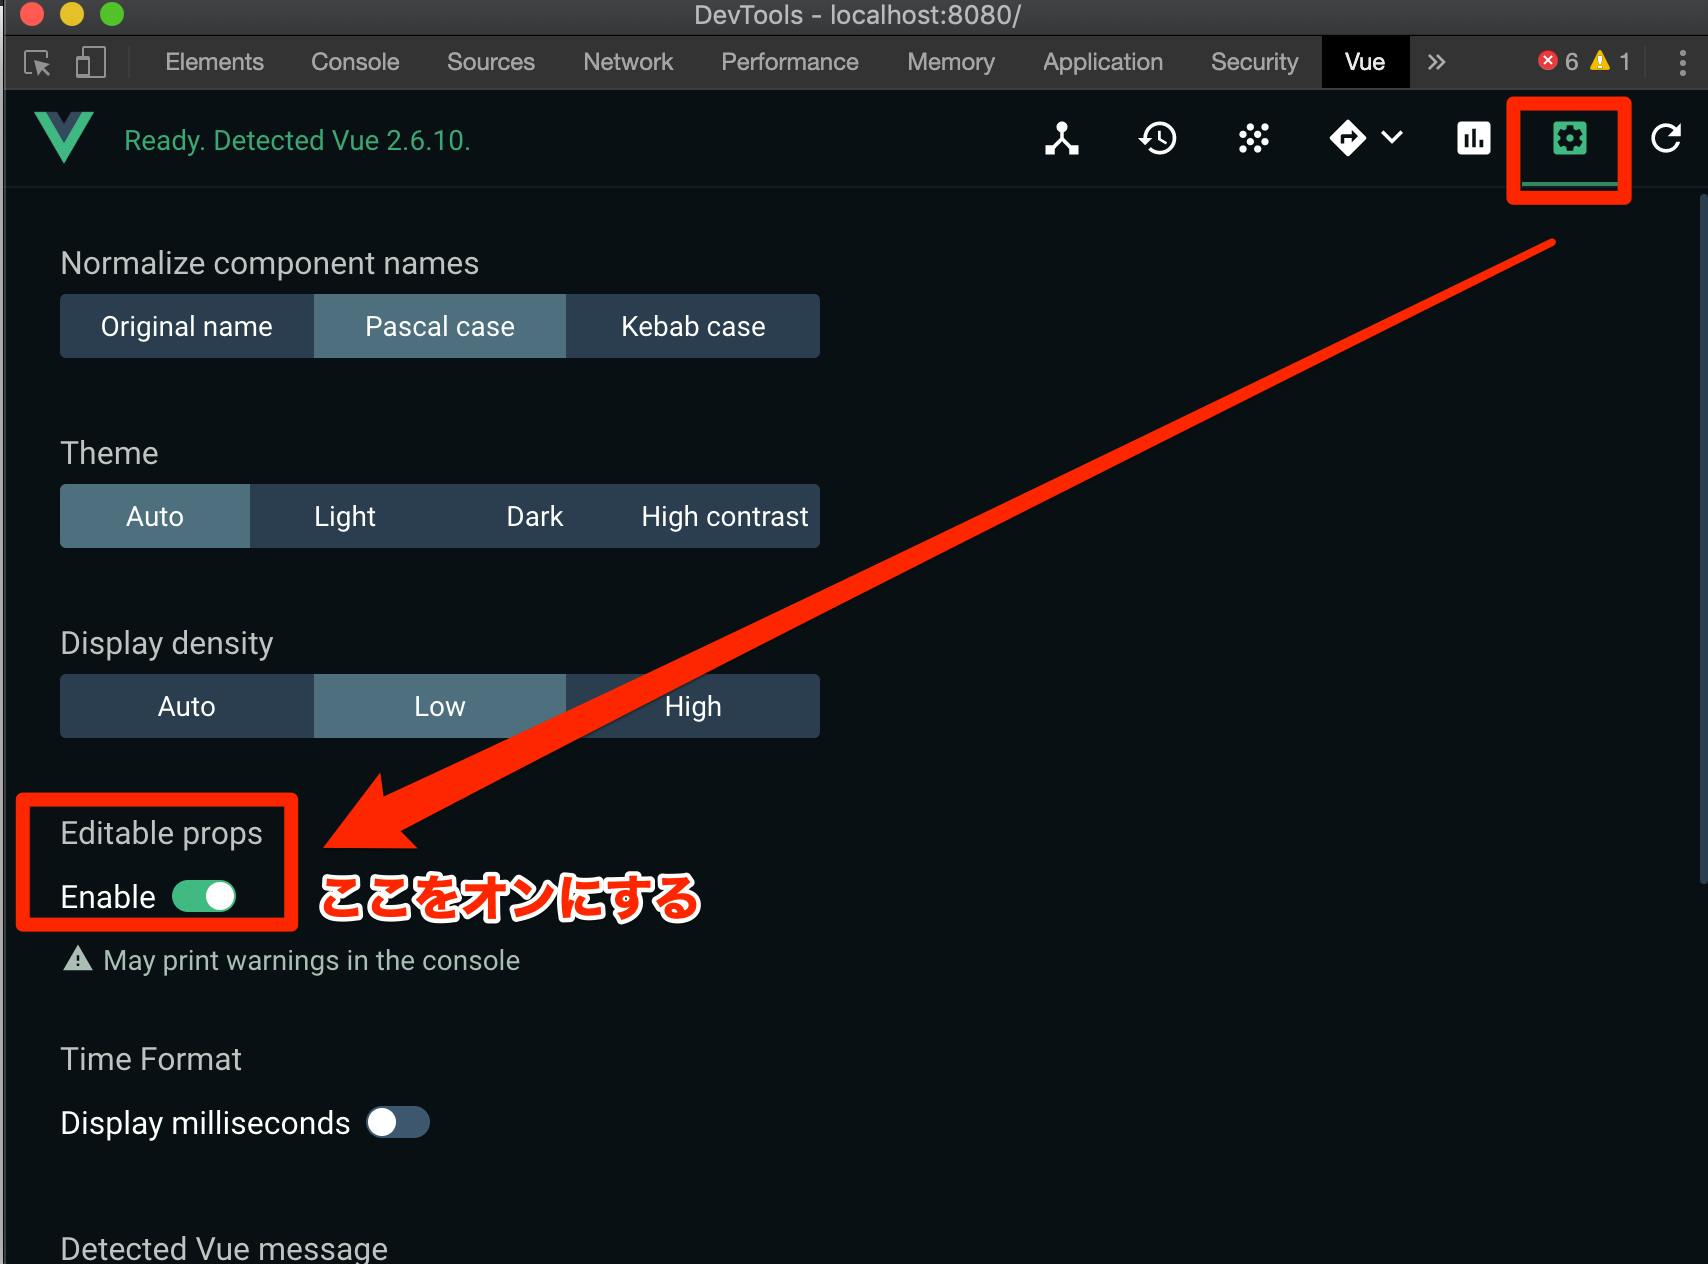The width and height of the screenshot is (1708, 1264).
Task: Toggle the device toolbar icon
Action: click(x=90, y=63)
